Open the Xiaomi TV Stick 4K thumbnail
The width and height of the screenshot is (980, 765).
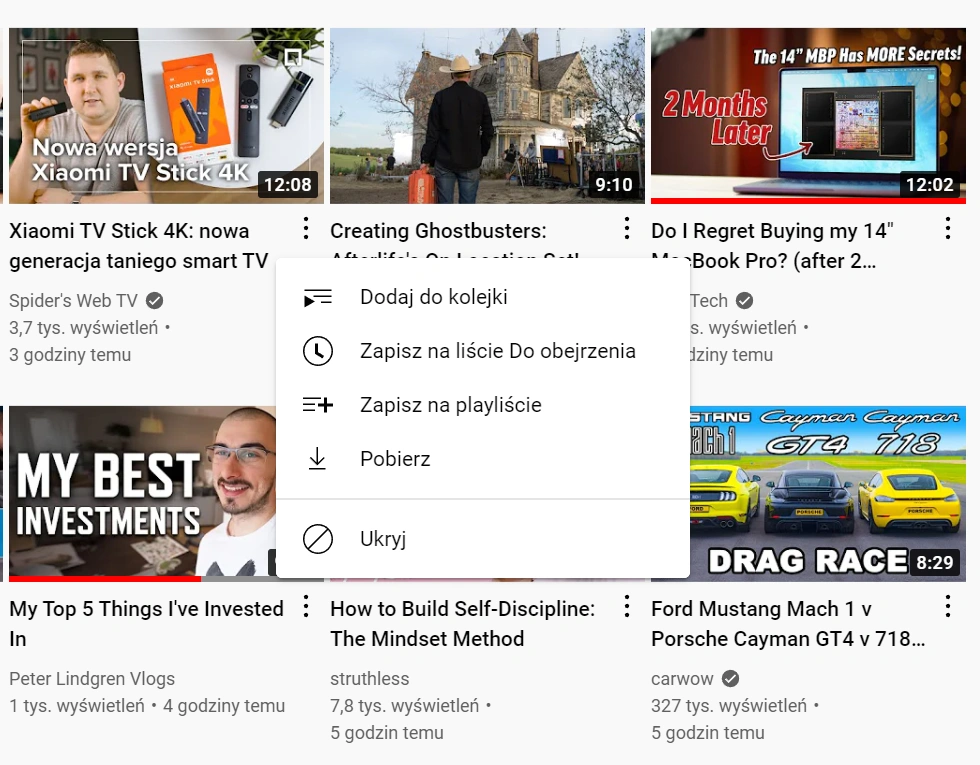click(x=166, y=116)
